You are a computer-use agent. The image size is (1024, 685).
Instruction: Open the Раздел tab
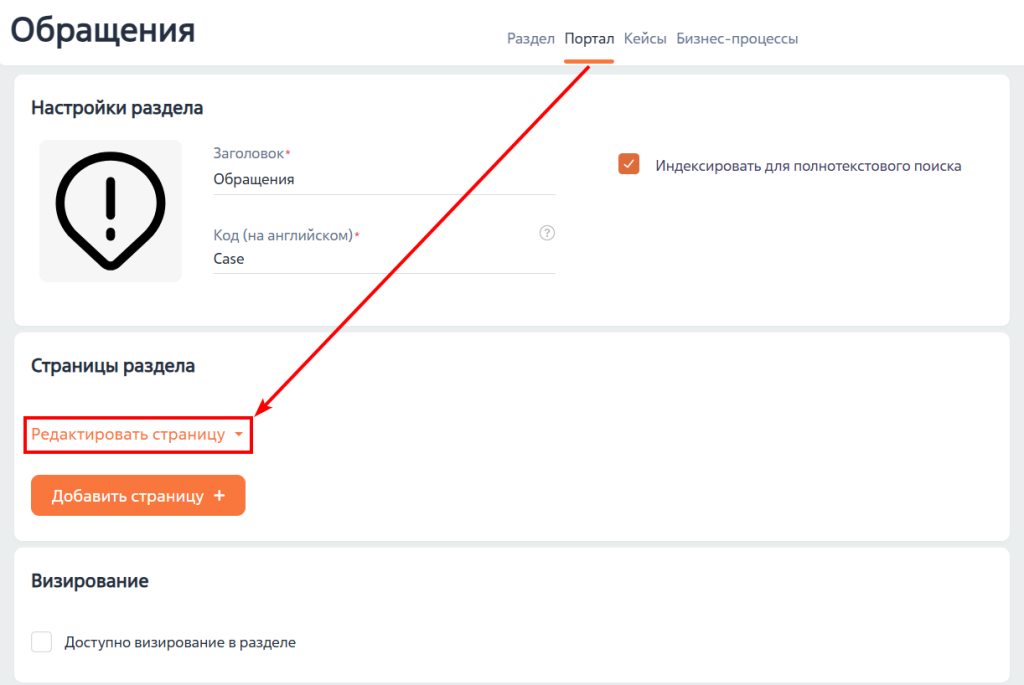(x=530, y=39)
